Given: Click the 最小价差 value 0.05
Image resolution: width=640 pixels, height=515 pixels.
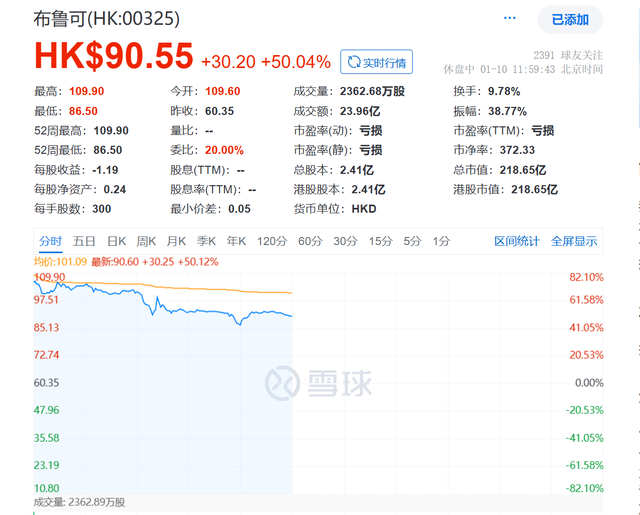Looking at the screenshot, I should coord(239,209).
